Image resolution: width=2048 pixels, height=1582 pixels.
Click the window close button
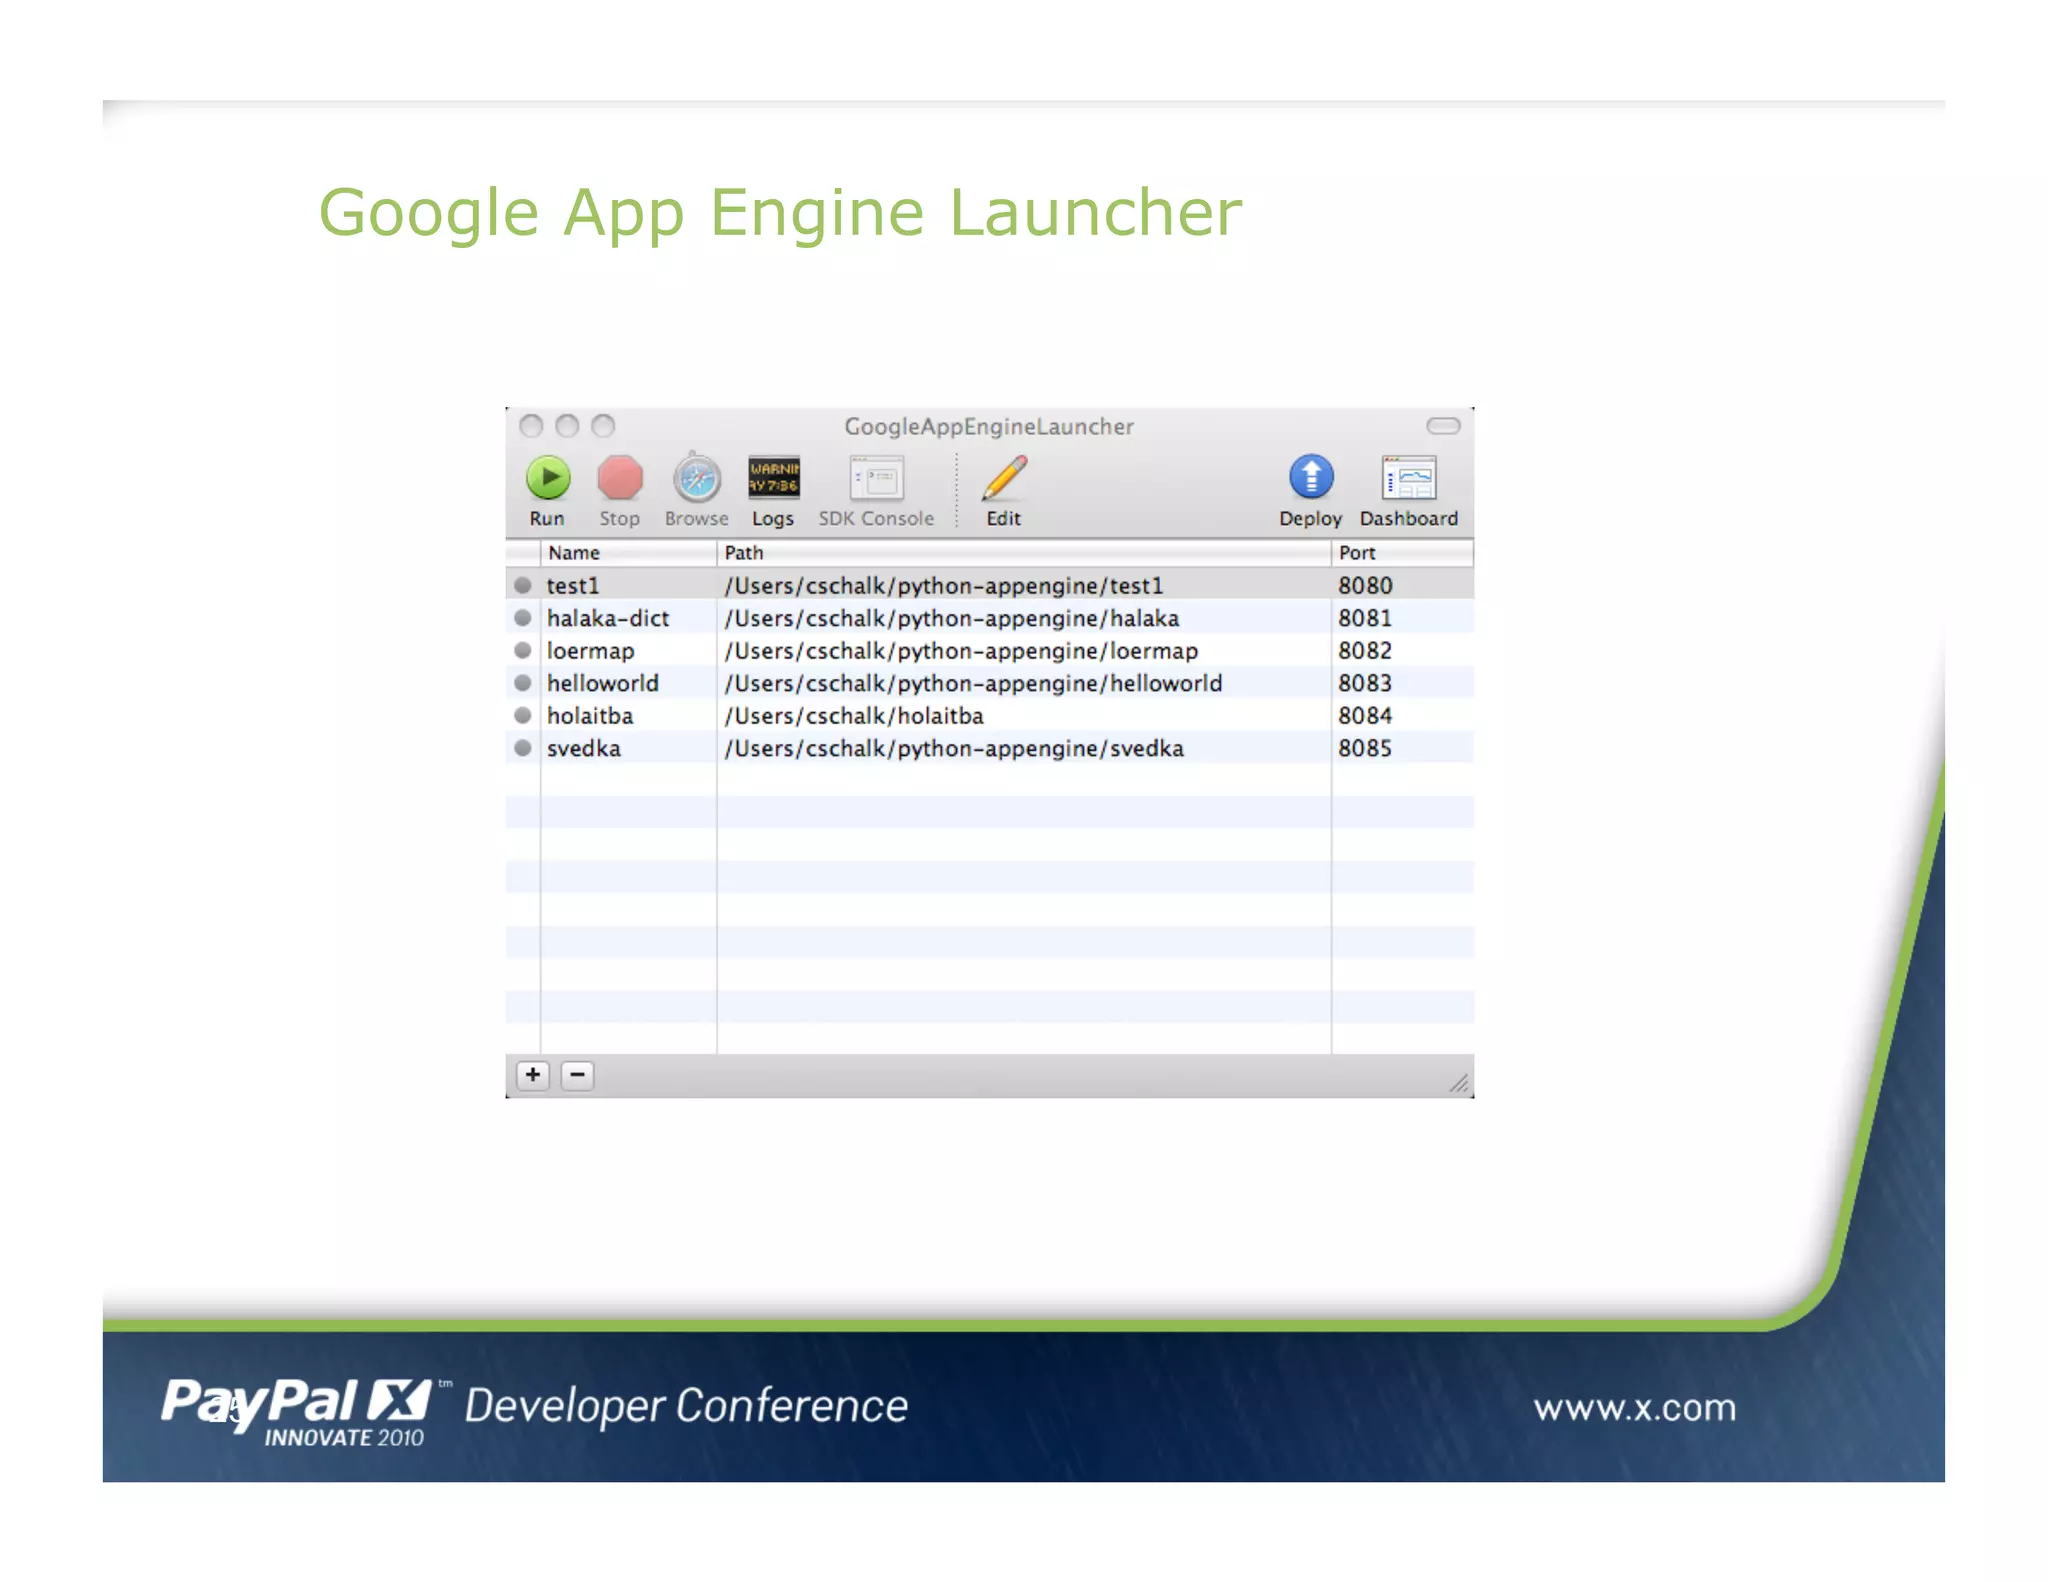click(x=531, y=426)
